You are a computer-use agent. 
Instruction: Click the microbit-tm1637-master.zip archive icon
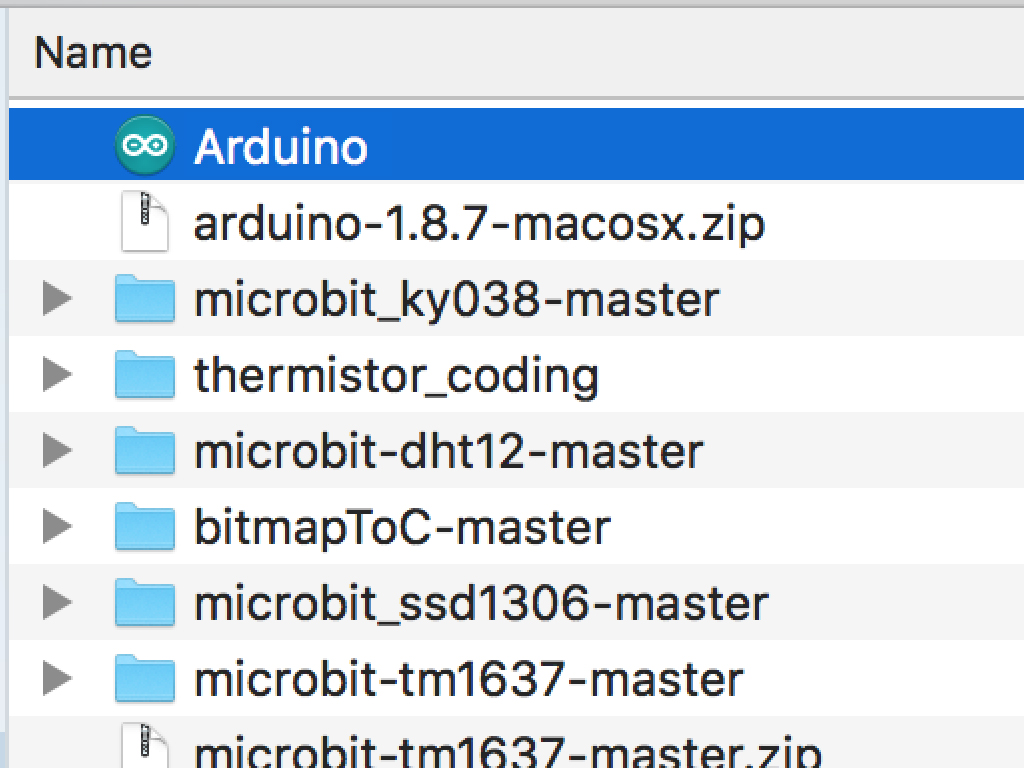click(145, 746)
